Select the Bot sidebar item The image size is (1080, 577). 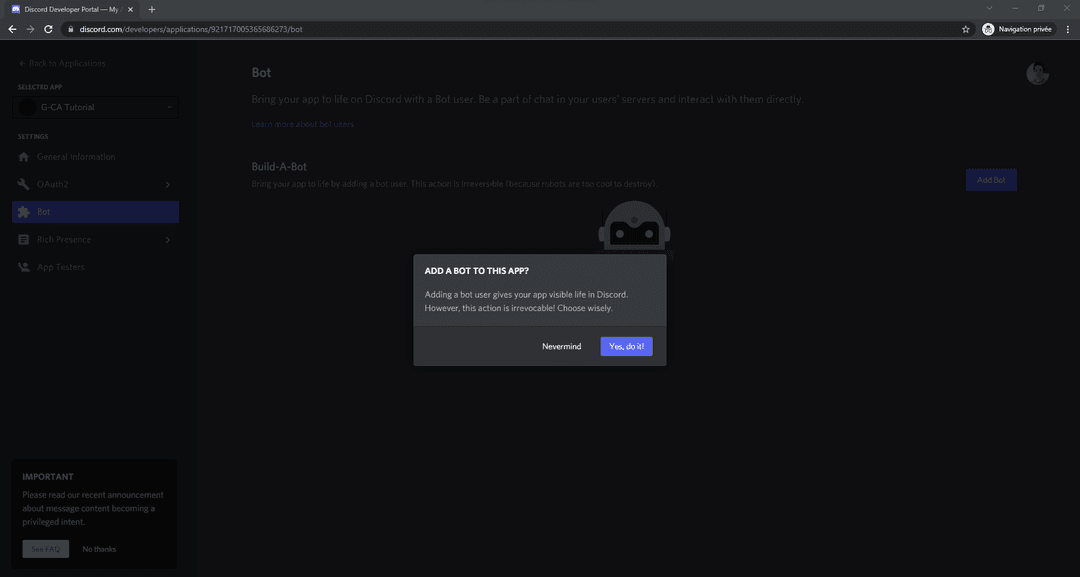tap(96, 212)
